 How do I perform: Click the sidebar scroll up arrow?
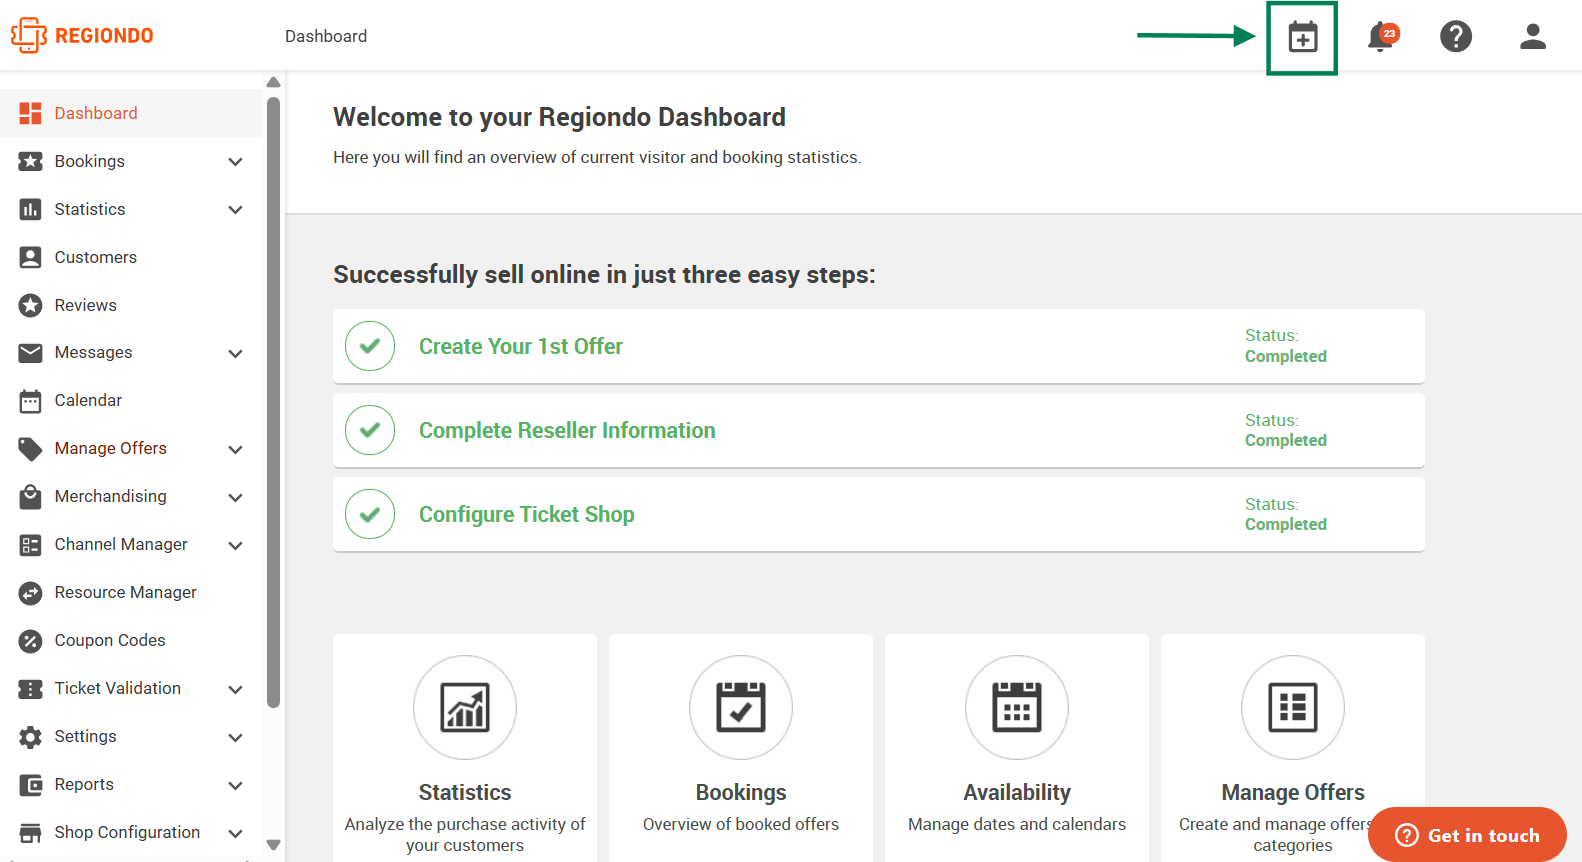click(x=273, y=82)
